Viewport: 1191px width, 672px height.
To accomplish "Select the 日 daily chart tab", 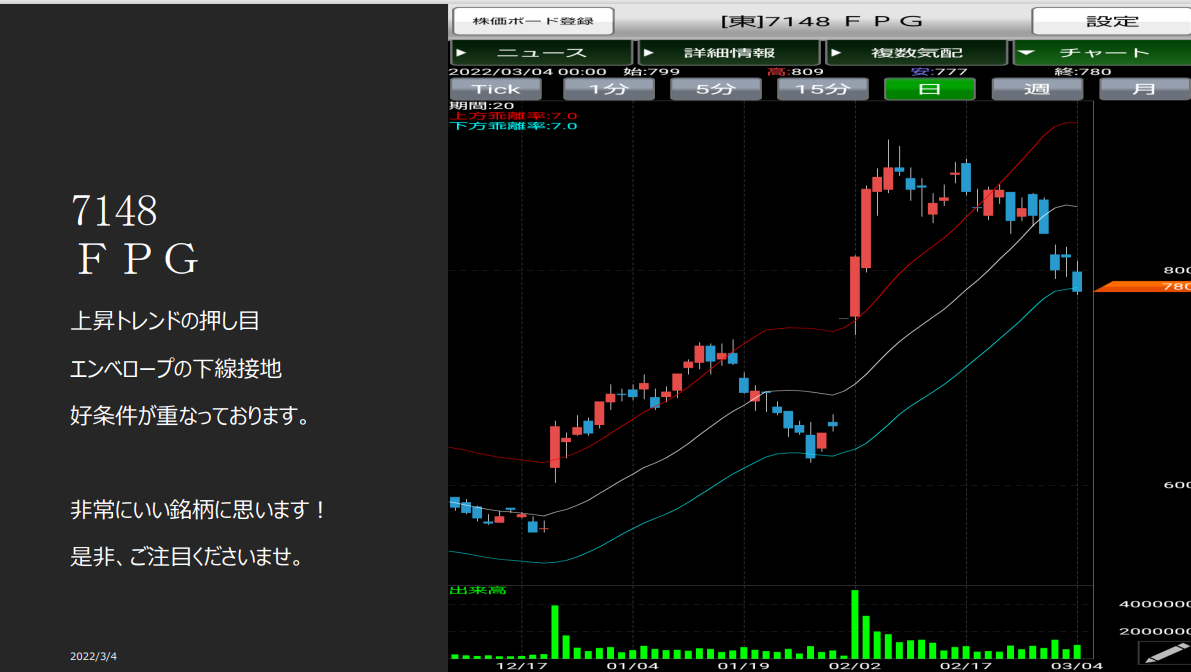I will point(930,89).
